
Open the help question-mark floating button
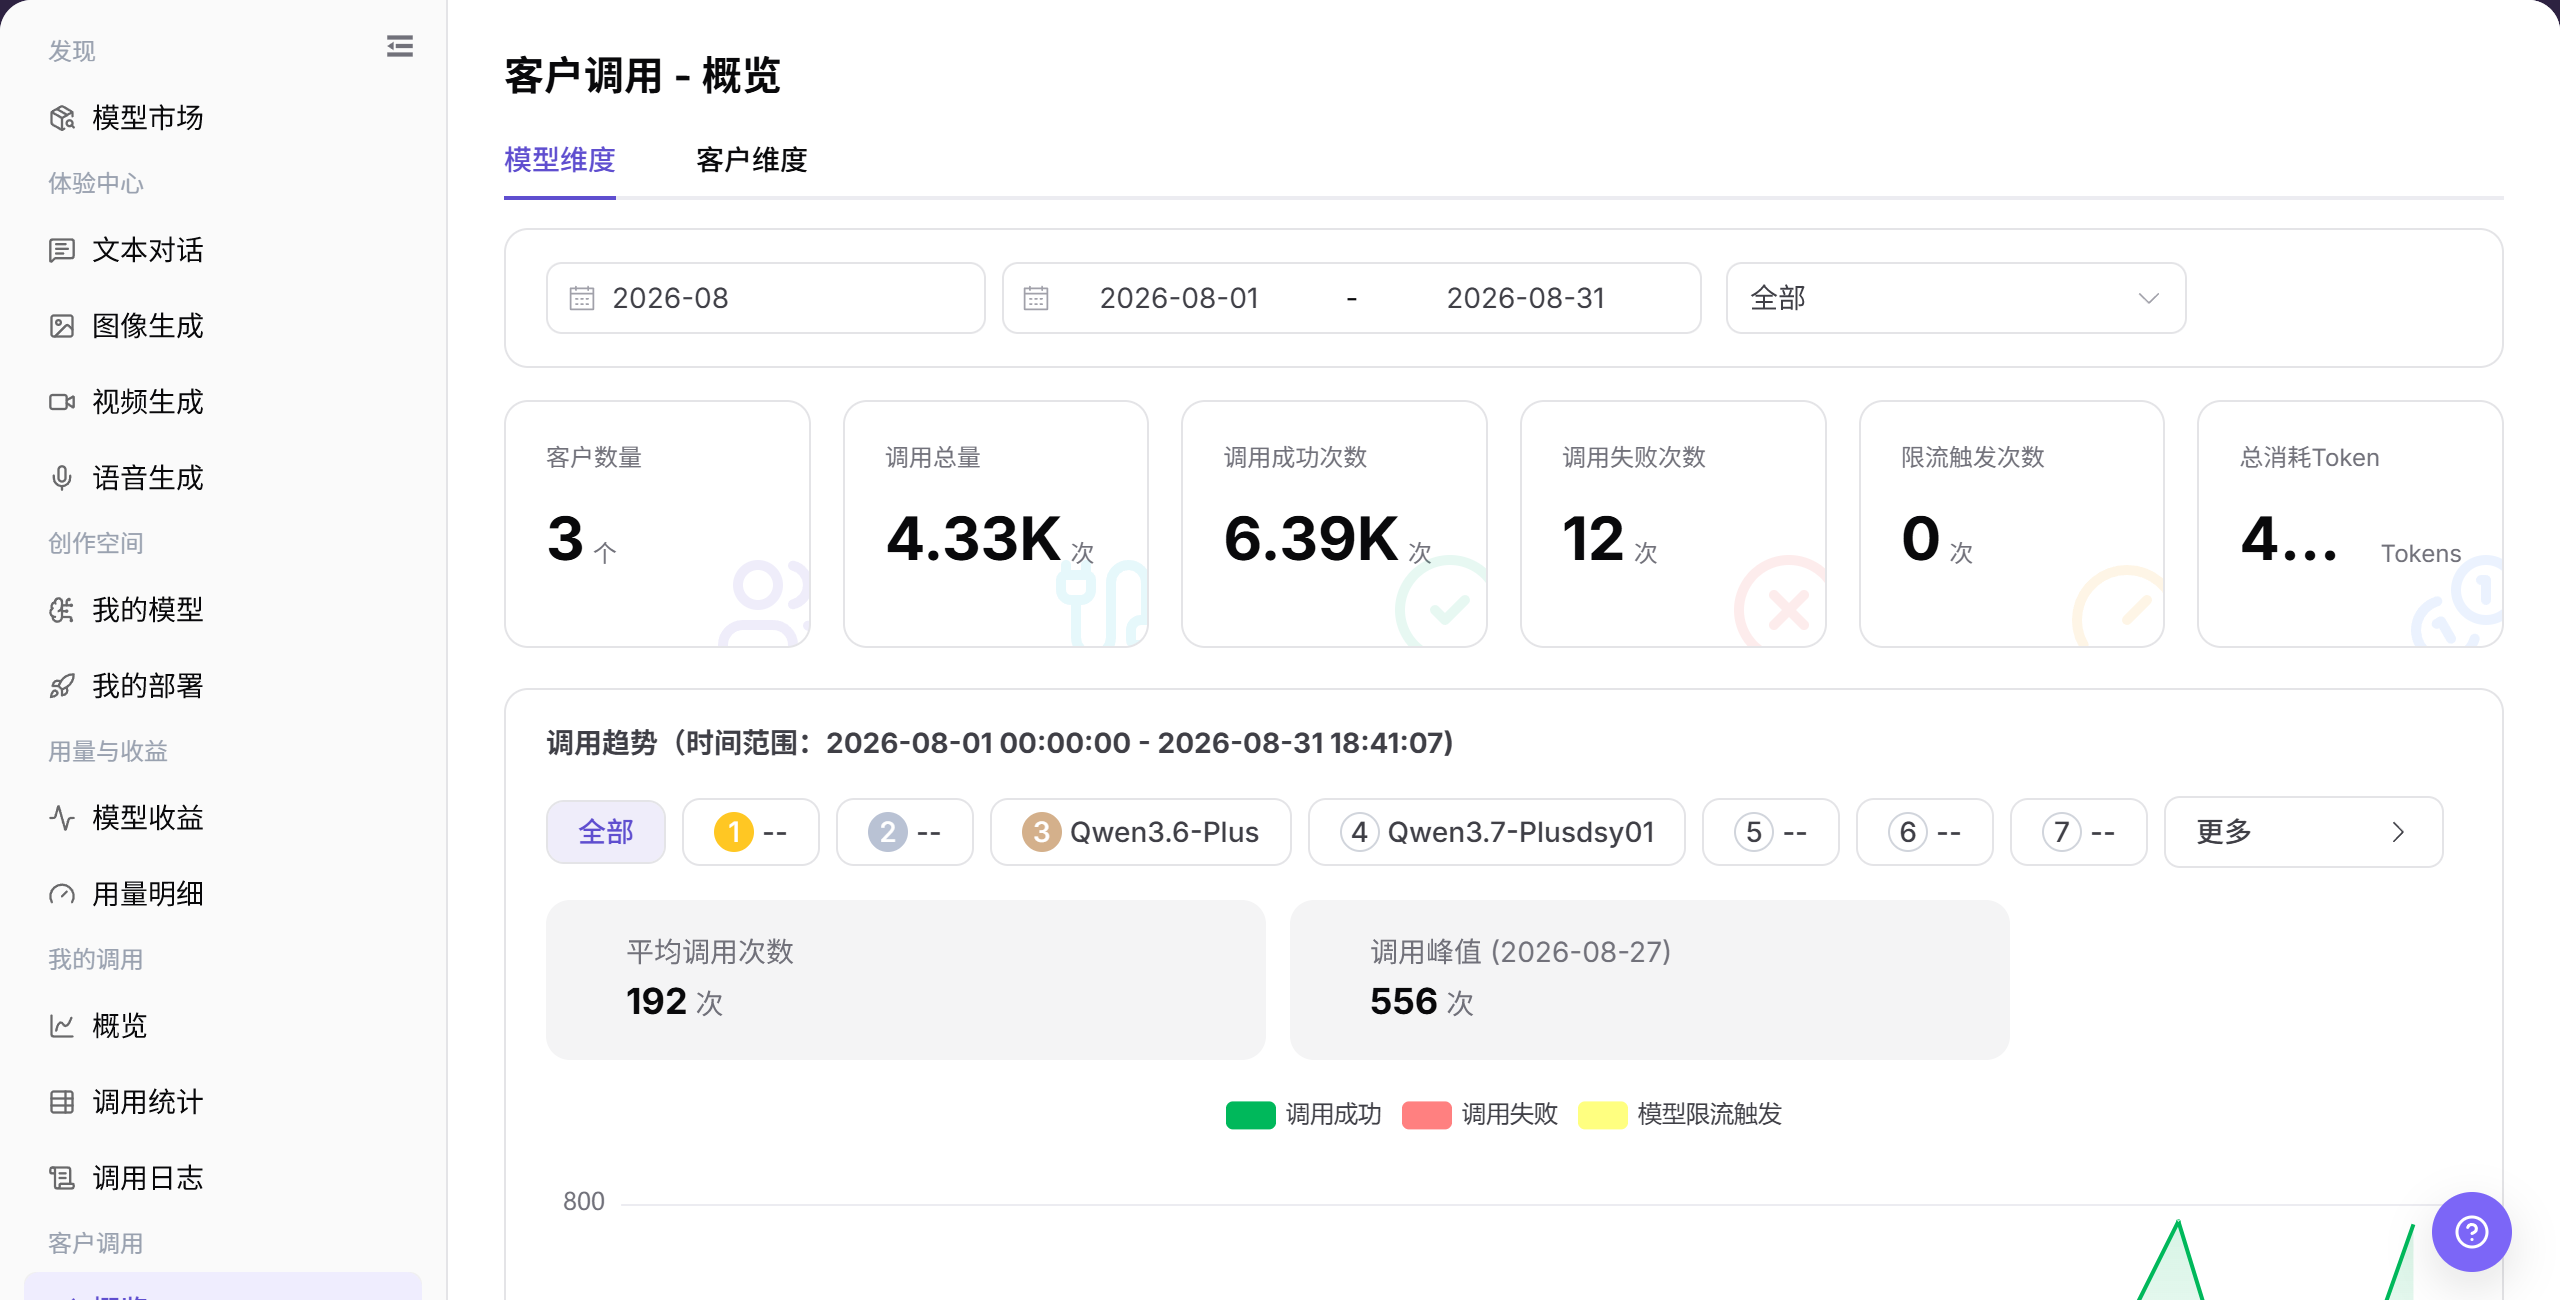(2471, 1231)
